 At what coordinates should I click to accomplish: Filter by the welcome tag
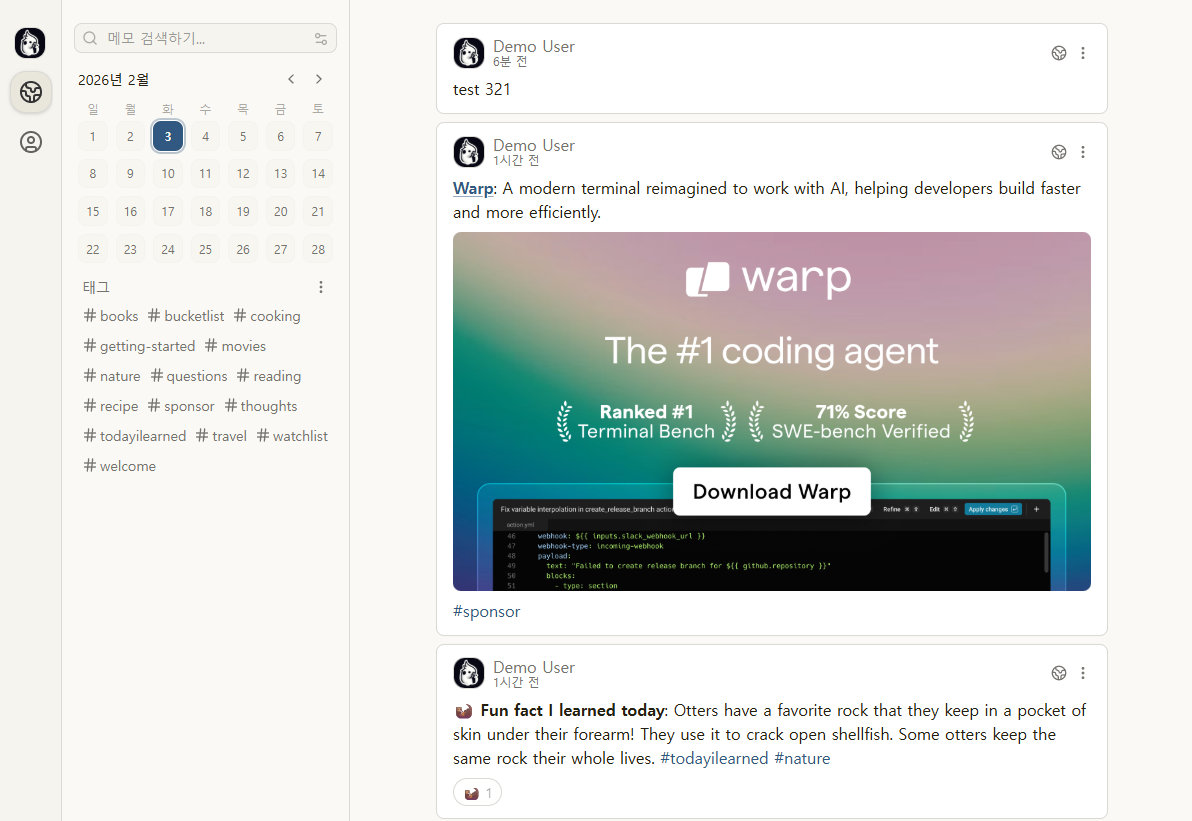click(x=119, y=466)
